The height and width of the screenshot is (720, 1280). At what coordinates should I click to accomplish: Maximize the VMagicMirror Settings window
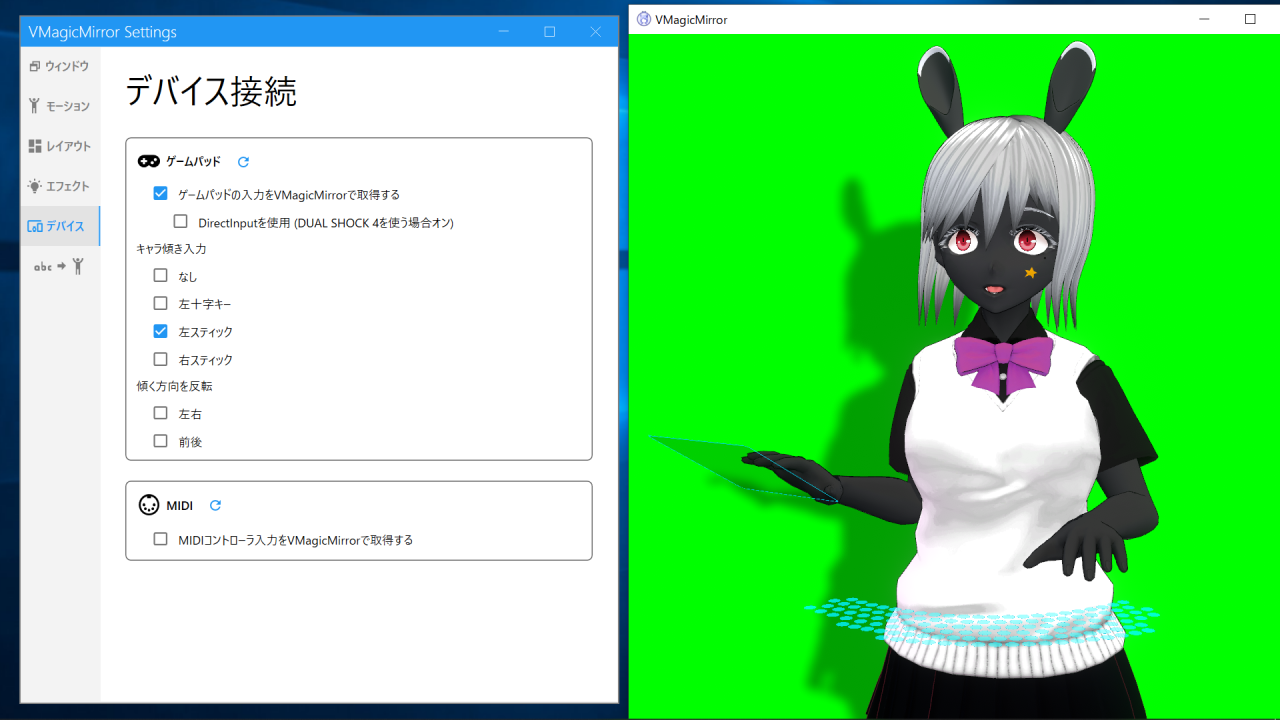pyautogui.click(x=550, y=32)
